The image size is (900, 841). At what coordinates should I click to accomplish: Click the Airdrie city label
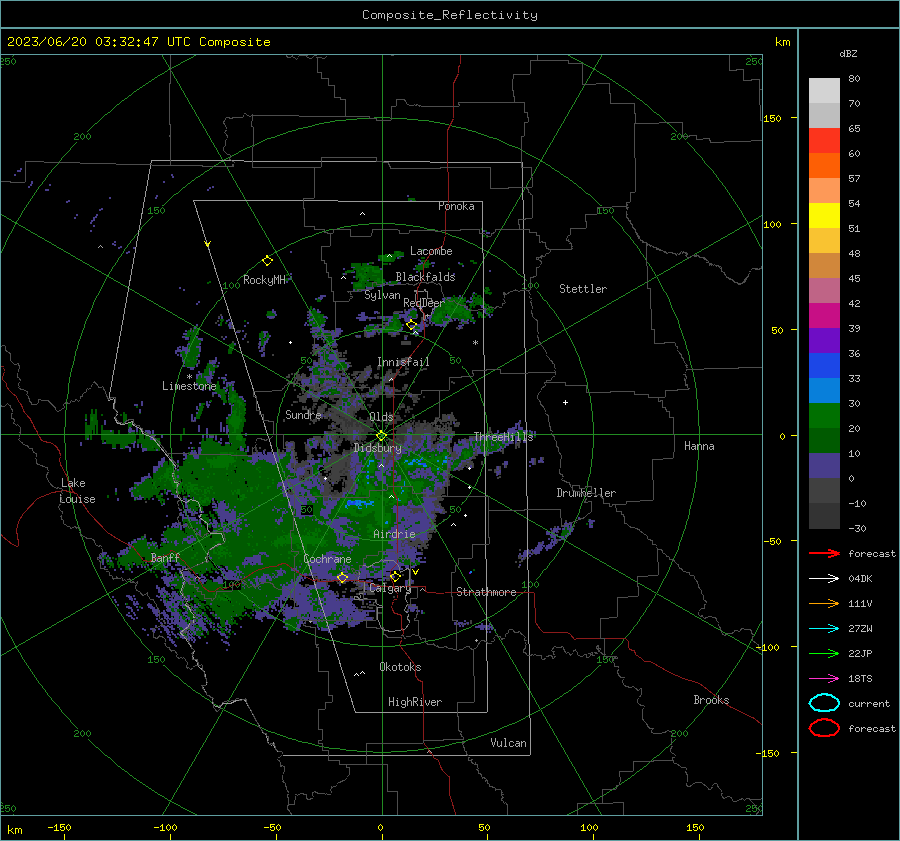pyautogui.click(x=394, y=534)
